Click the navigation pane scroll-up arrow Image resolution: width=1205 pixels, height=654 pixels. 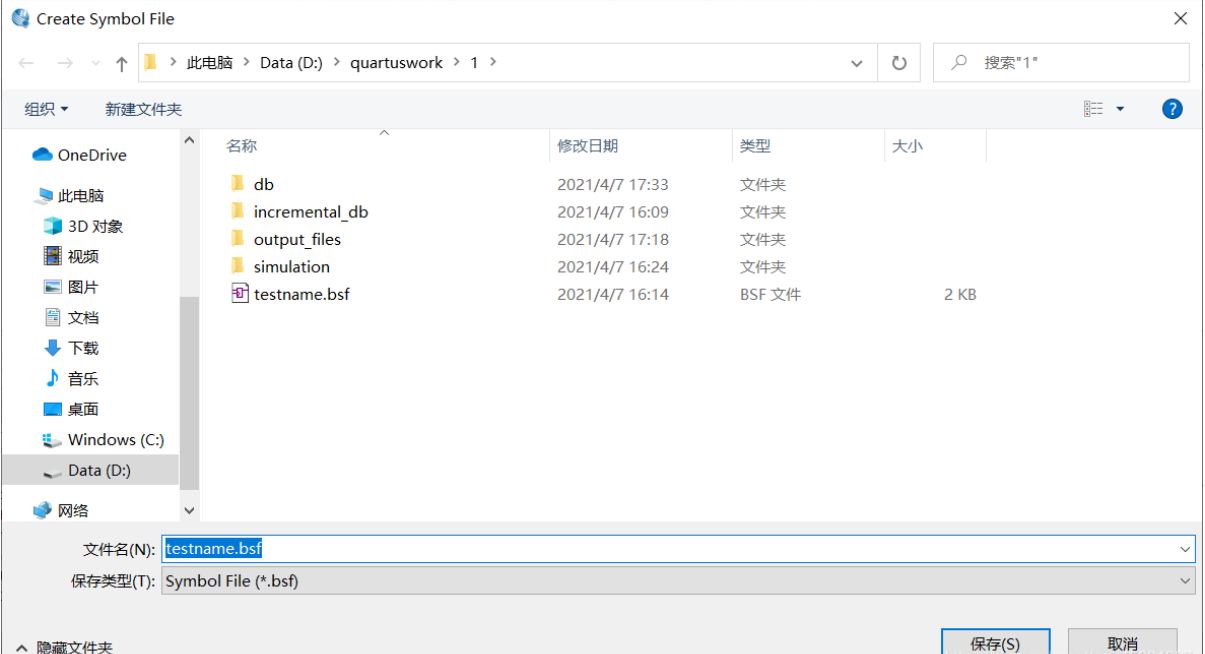tap(190, 141)
